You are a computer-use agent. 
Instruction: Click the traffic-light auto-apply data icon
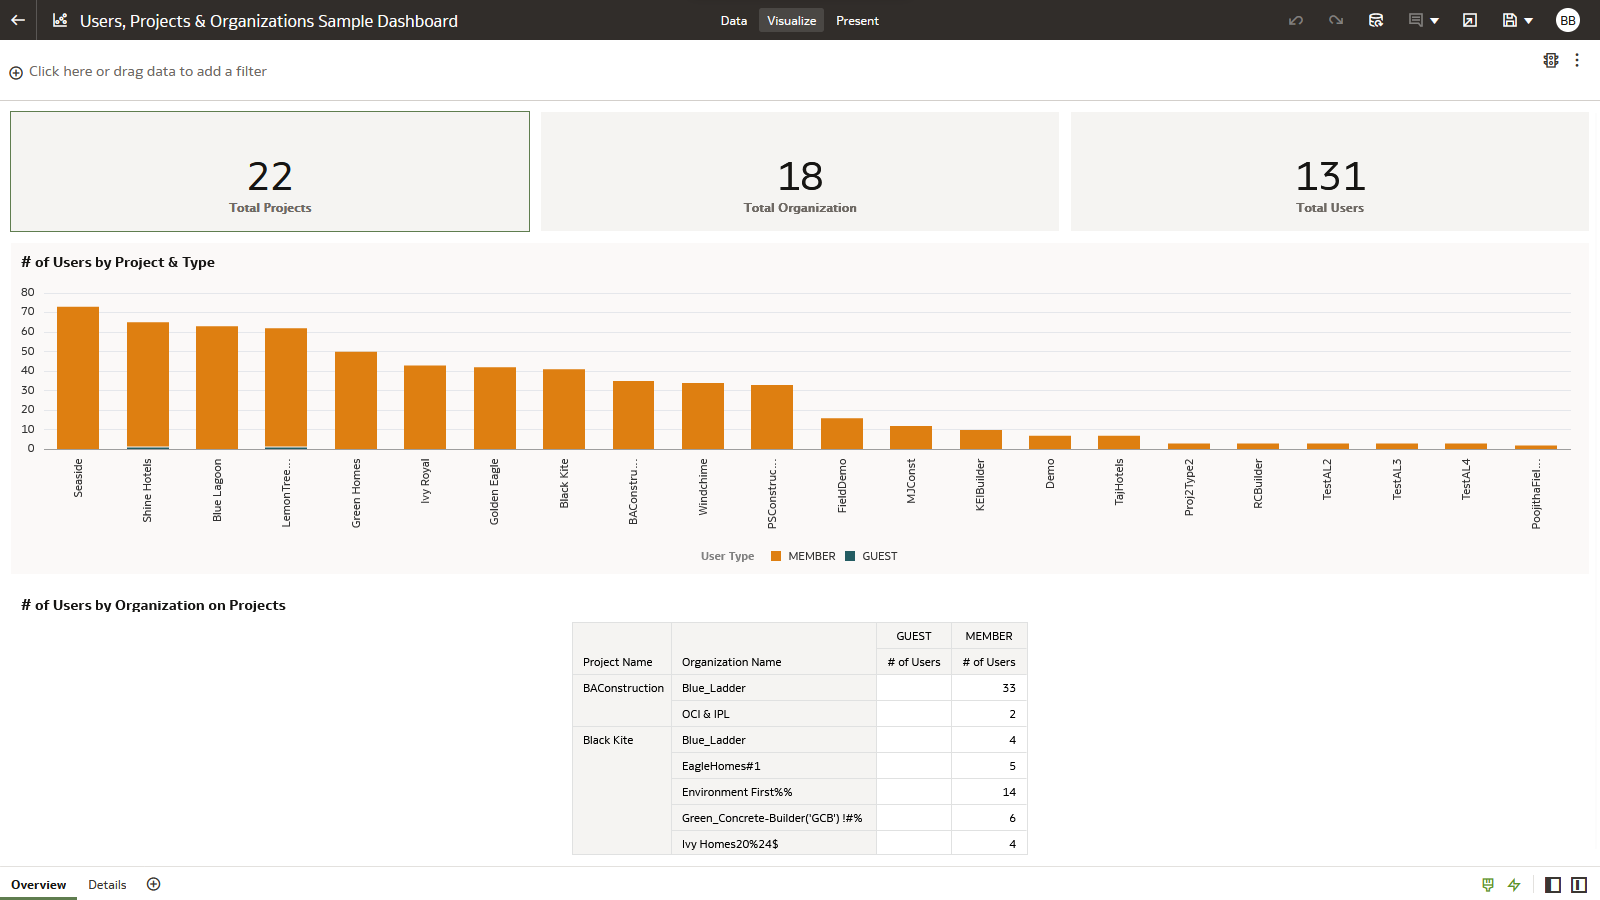1551,61
